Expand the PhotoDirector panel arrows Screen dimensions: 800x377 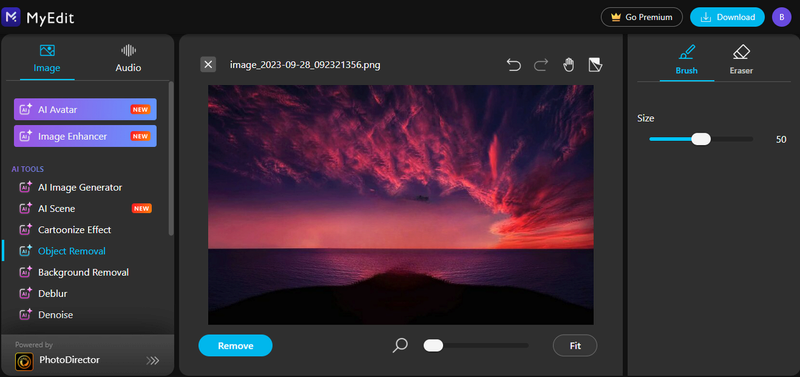tap(153, 361)
